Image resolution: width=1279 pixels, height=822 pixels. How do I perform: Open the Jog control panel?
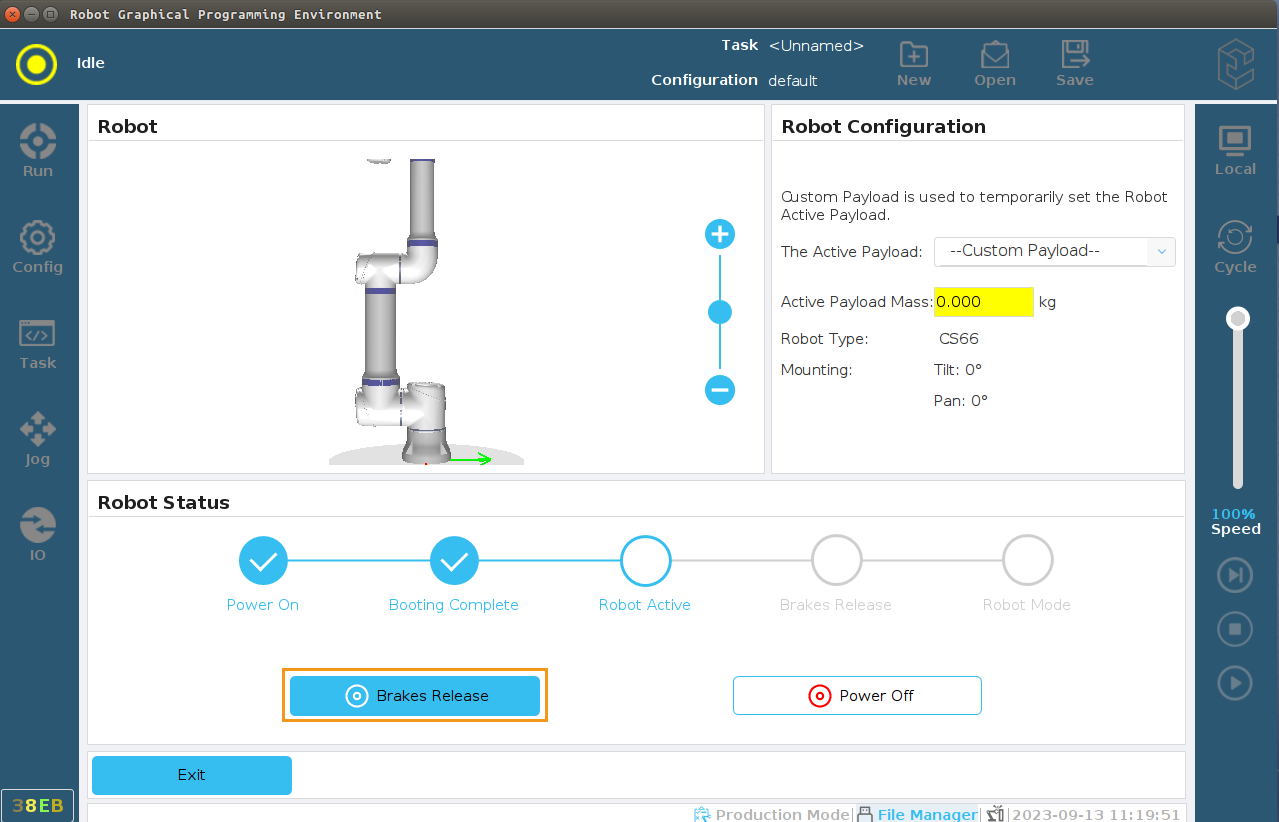point(38,439)
